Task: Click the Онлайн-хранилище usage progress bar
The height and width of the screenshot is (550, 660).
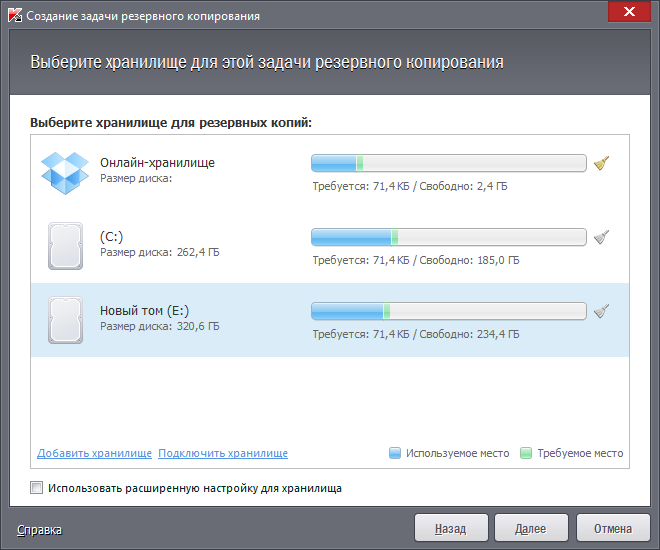Action: (448, 163)
